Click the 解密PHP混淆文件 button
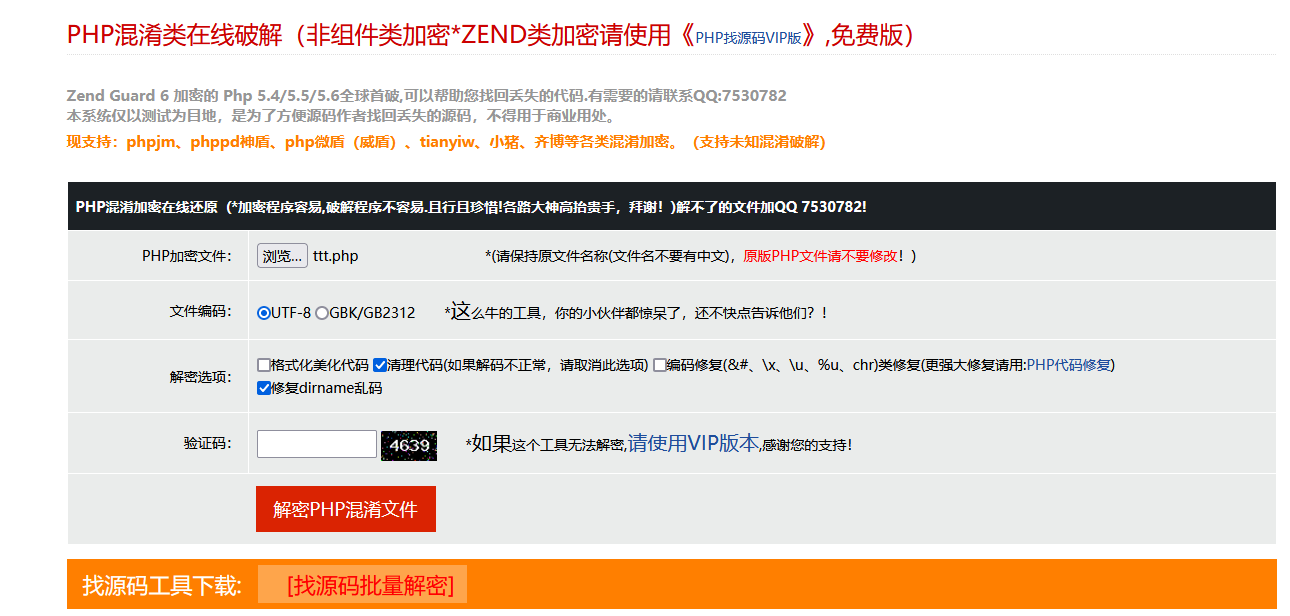Viewport: 1290px width, 616px height. point(345,508)
